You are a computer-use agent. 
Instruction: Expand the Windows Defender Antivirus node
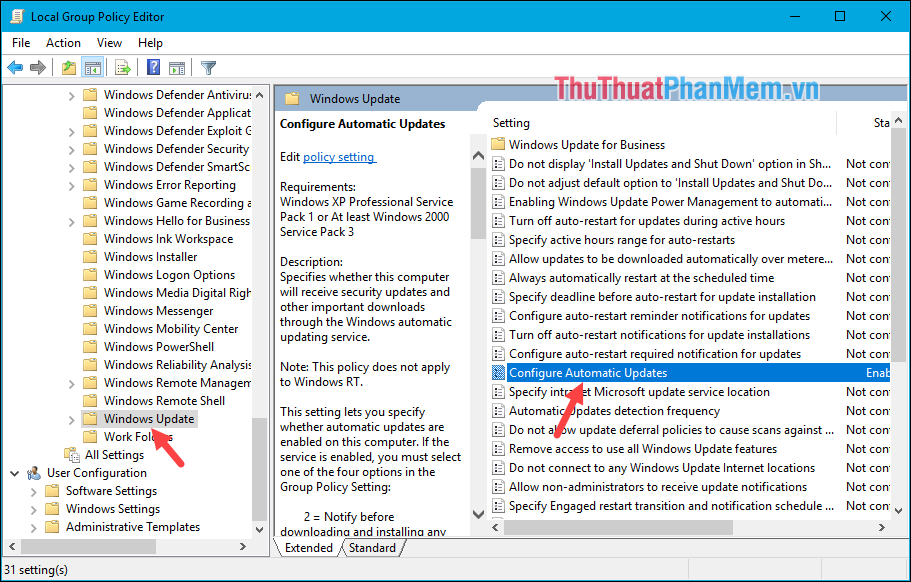pos(71,94)
